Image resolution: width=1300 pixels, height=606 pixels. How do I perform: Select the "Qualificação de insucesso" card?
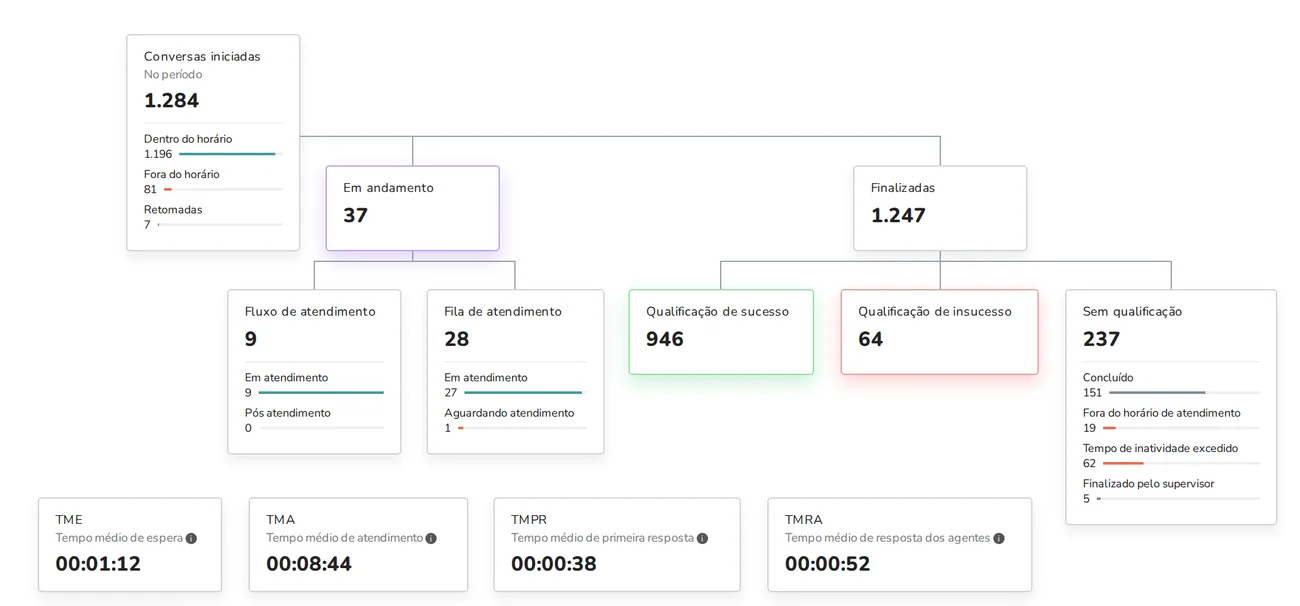[x=940, y=332]
